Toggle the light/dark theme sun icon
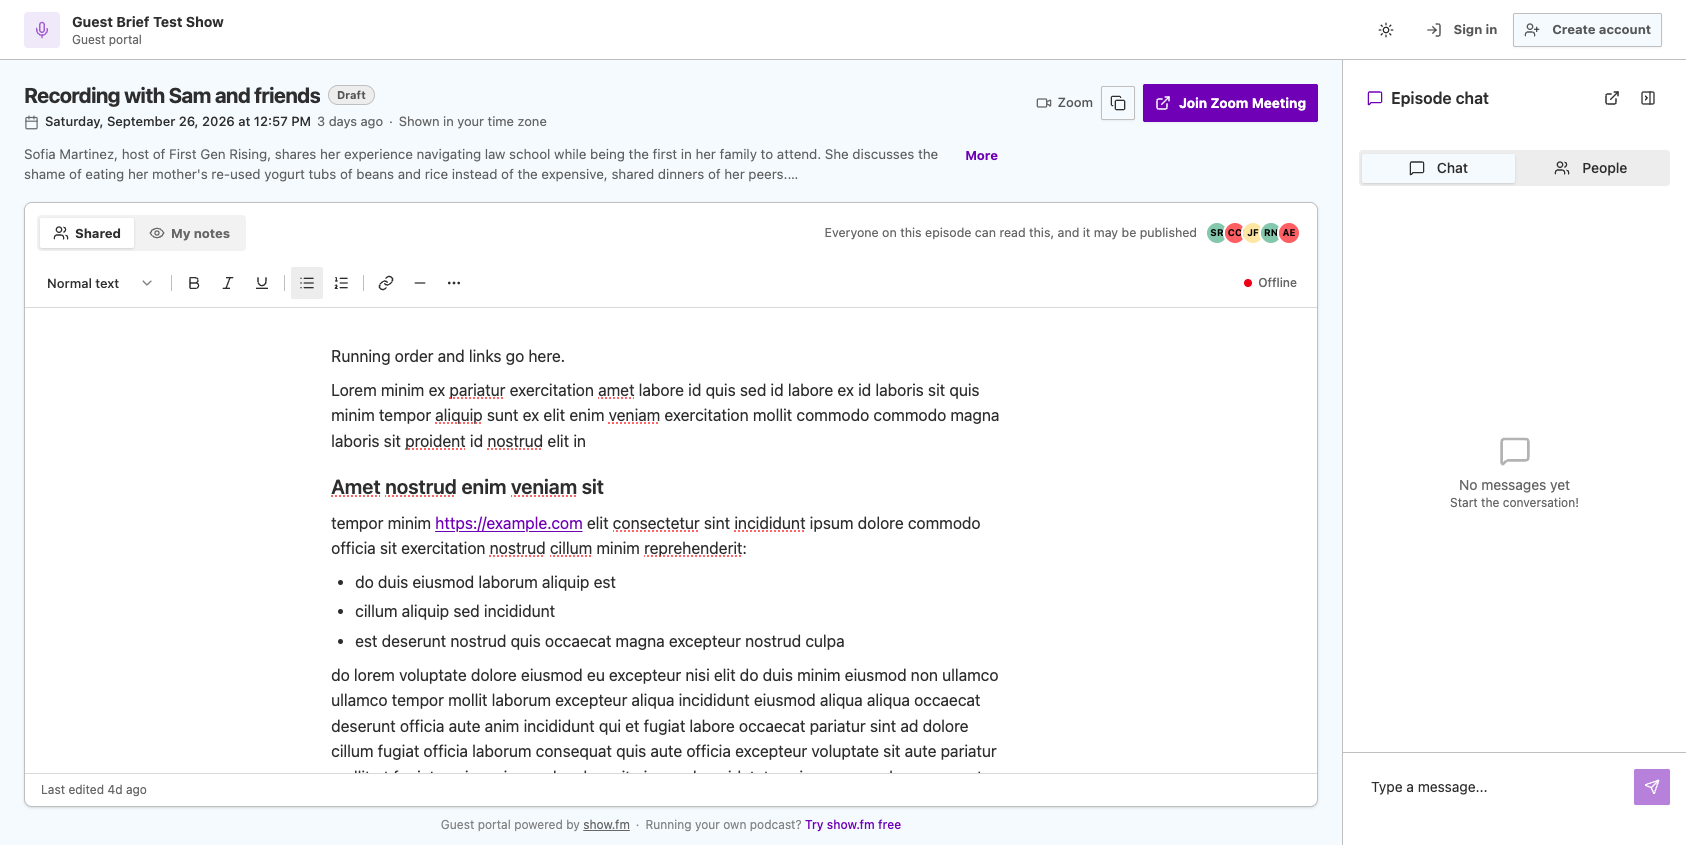The image size is (1686, 845). (1386, 30)
